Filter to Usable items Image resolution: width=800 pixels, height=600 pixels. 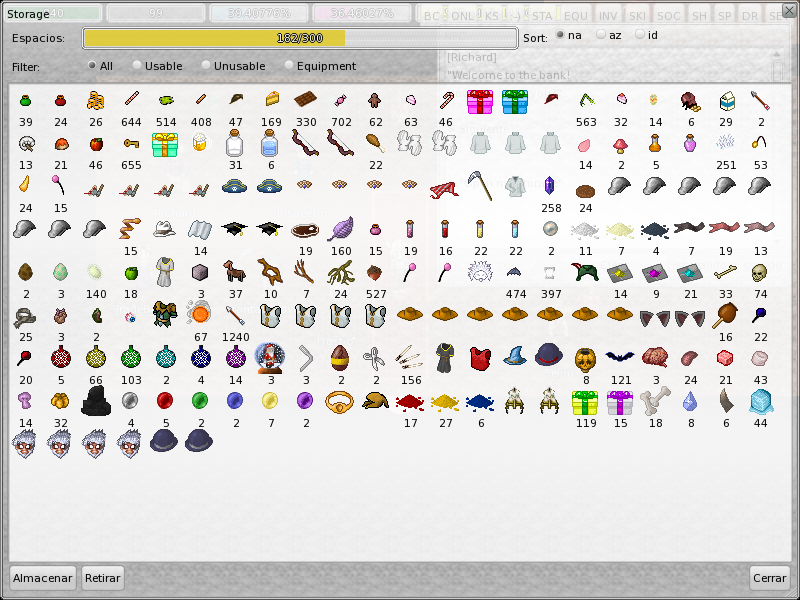click(157, 66)
